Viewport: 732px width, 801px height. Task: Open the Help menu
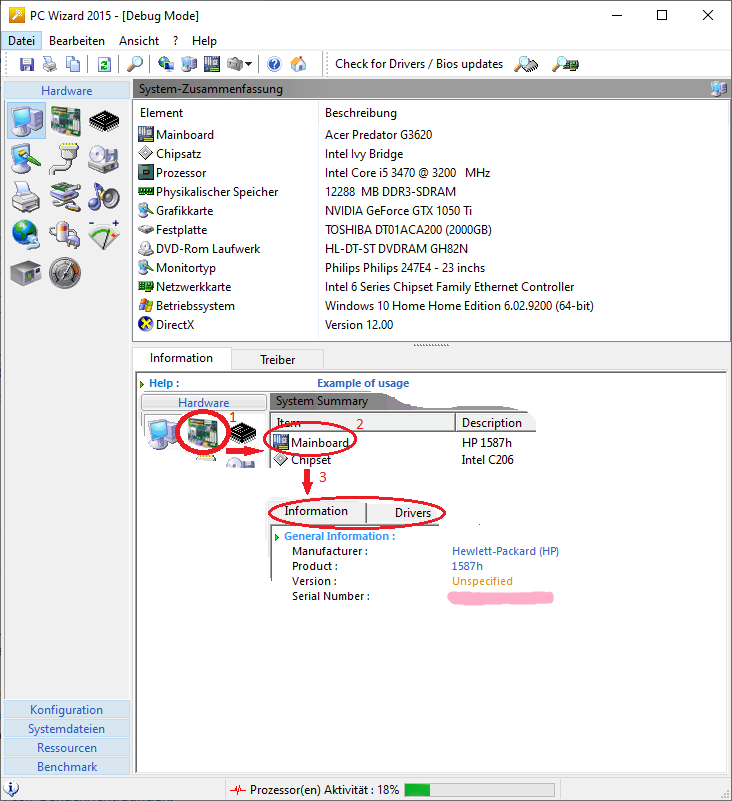pos(204,41)
